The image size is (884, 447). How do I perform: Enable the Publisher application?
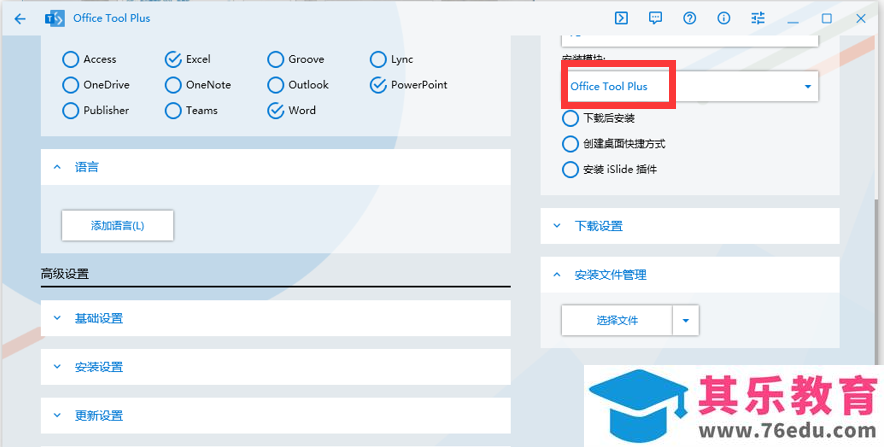70,110
